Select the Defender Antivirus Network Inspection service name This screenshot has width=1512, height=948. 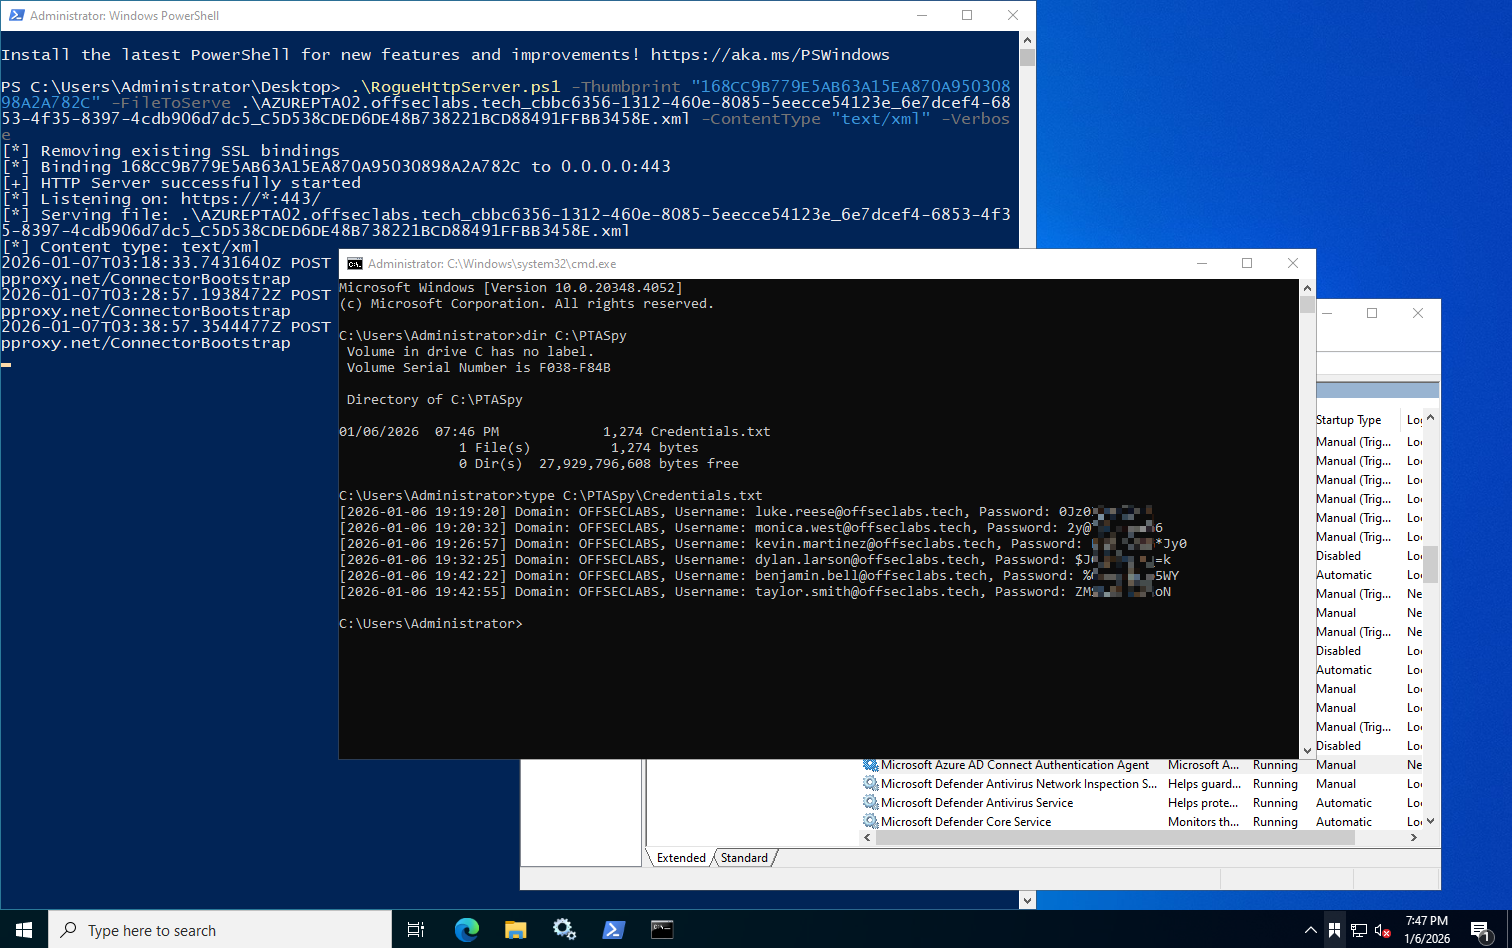pyautogui.click(x=1019, y=784)
